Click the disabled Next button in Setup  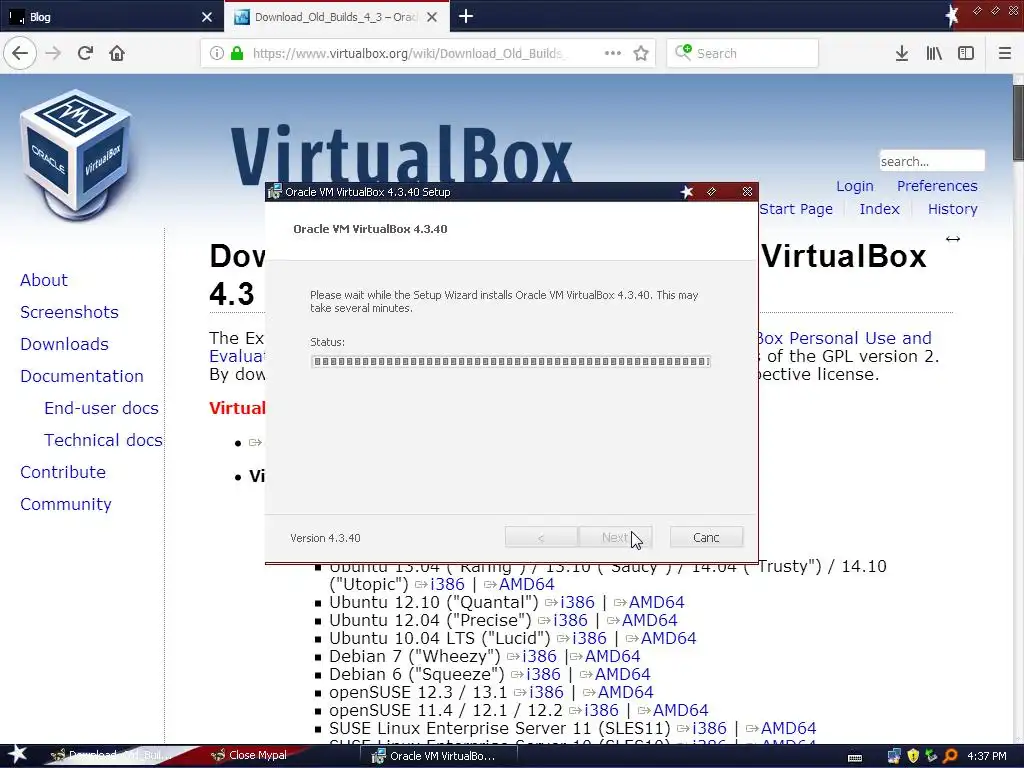coord(615,537)
